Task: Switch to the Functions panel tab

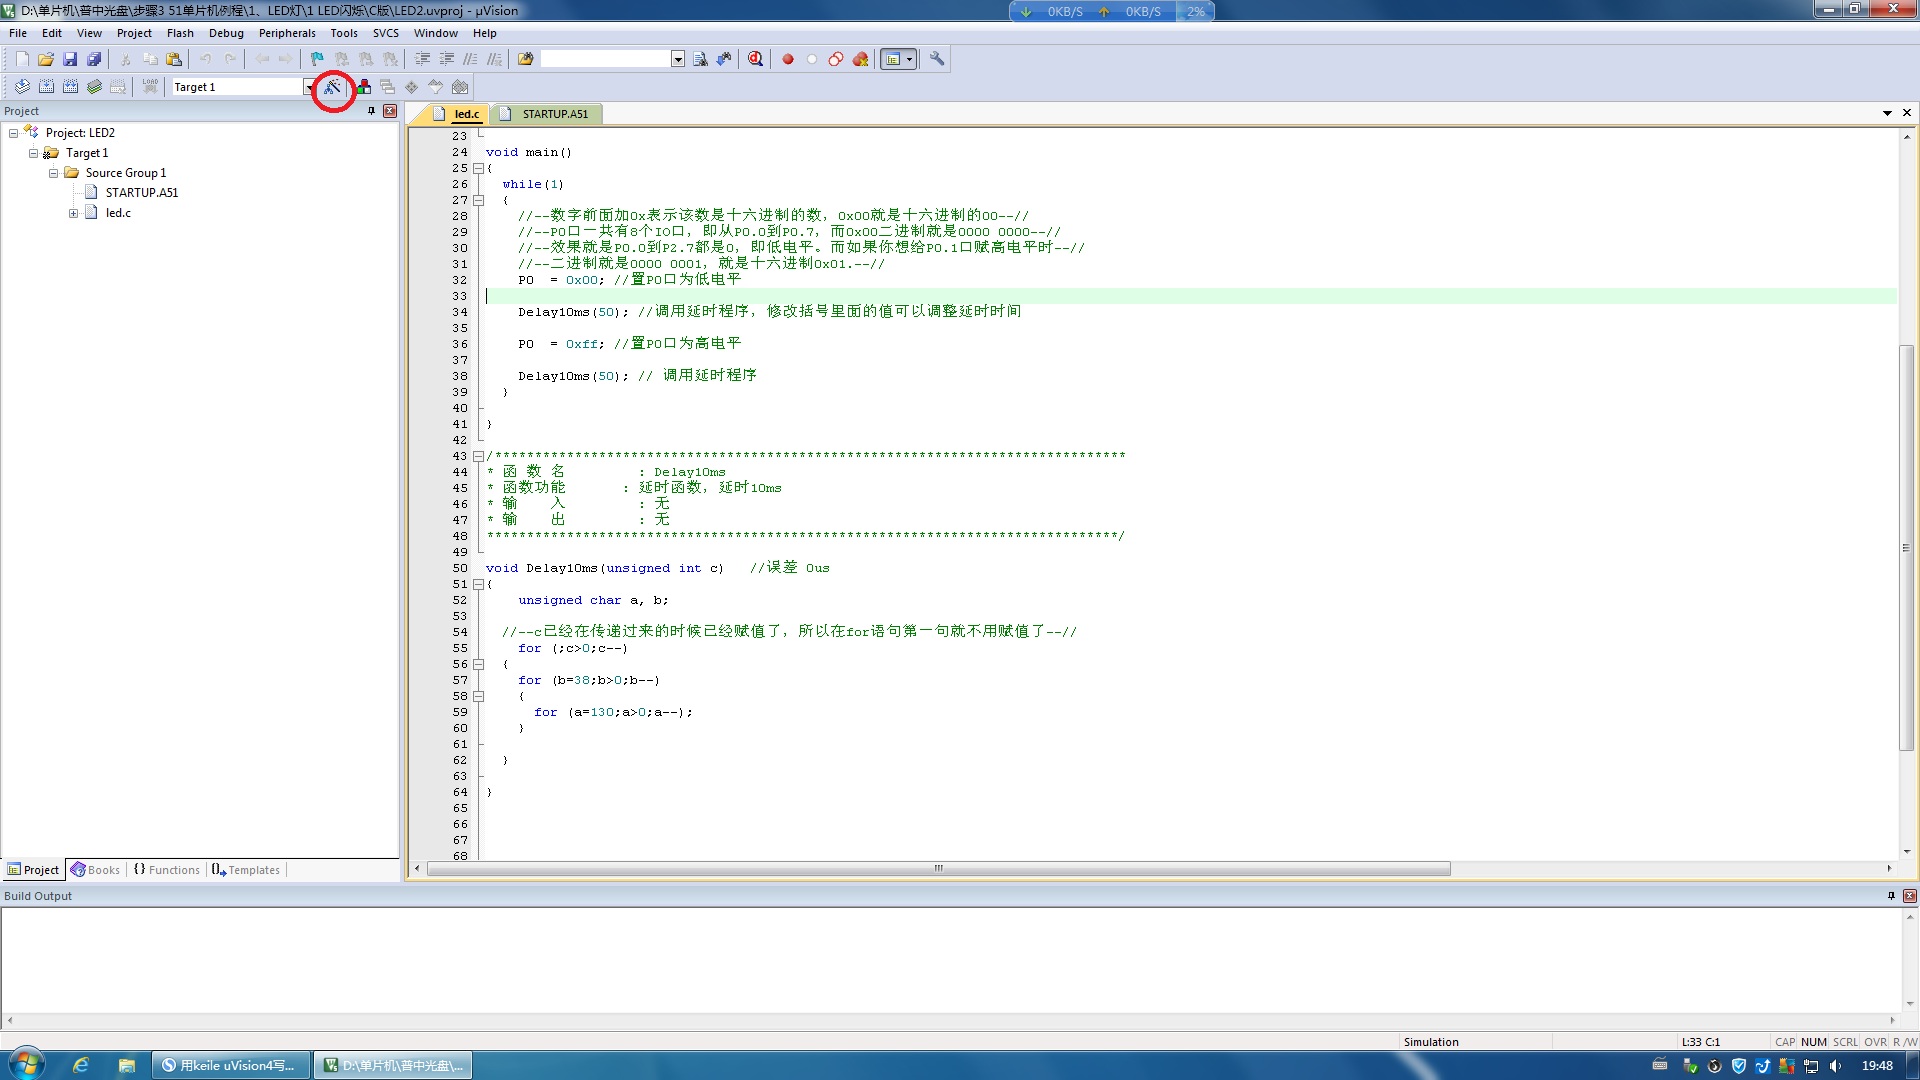Action: [167, 870]
